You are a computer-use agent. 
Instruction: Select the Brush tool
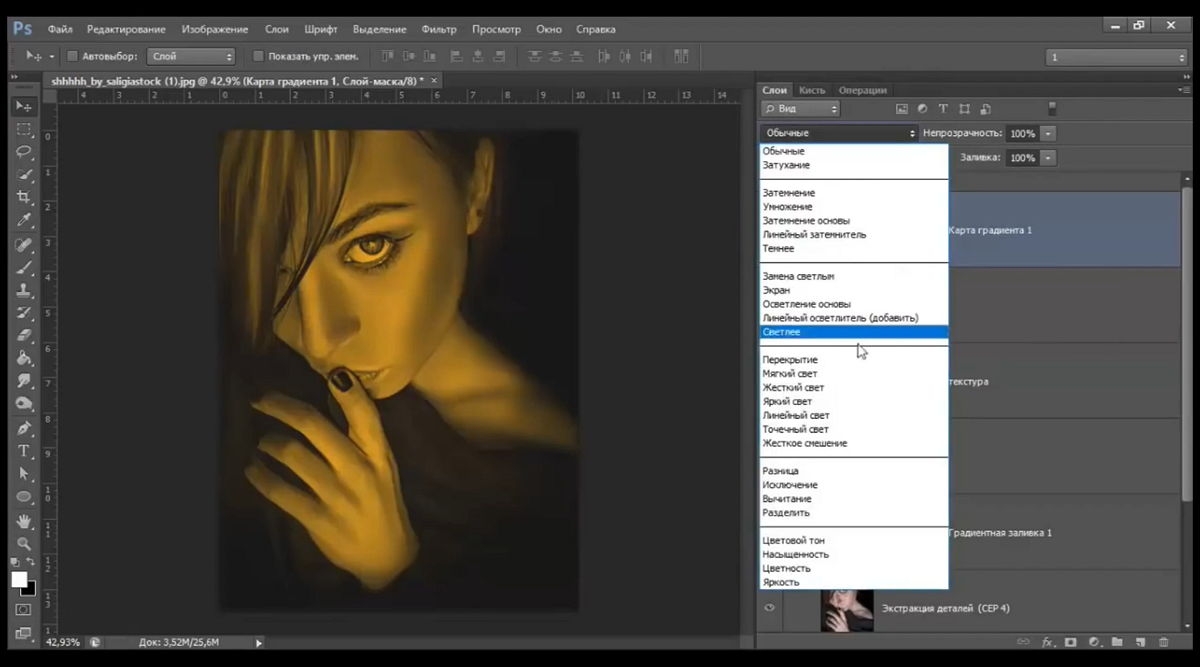[24, 268]
